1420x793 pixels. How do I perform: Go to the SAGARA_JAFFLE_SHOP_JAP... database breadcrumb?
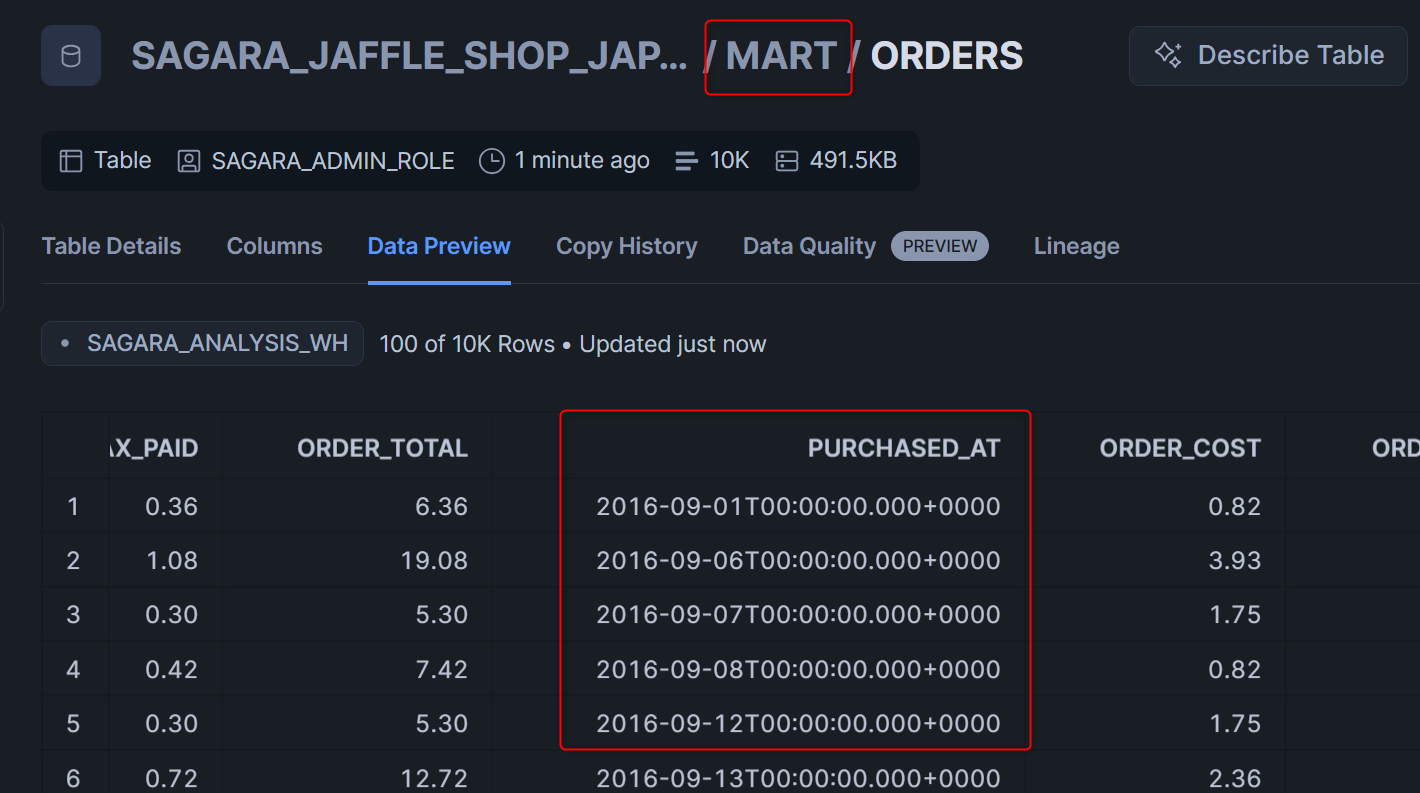pos(409,56)
